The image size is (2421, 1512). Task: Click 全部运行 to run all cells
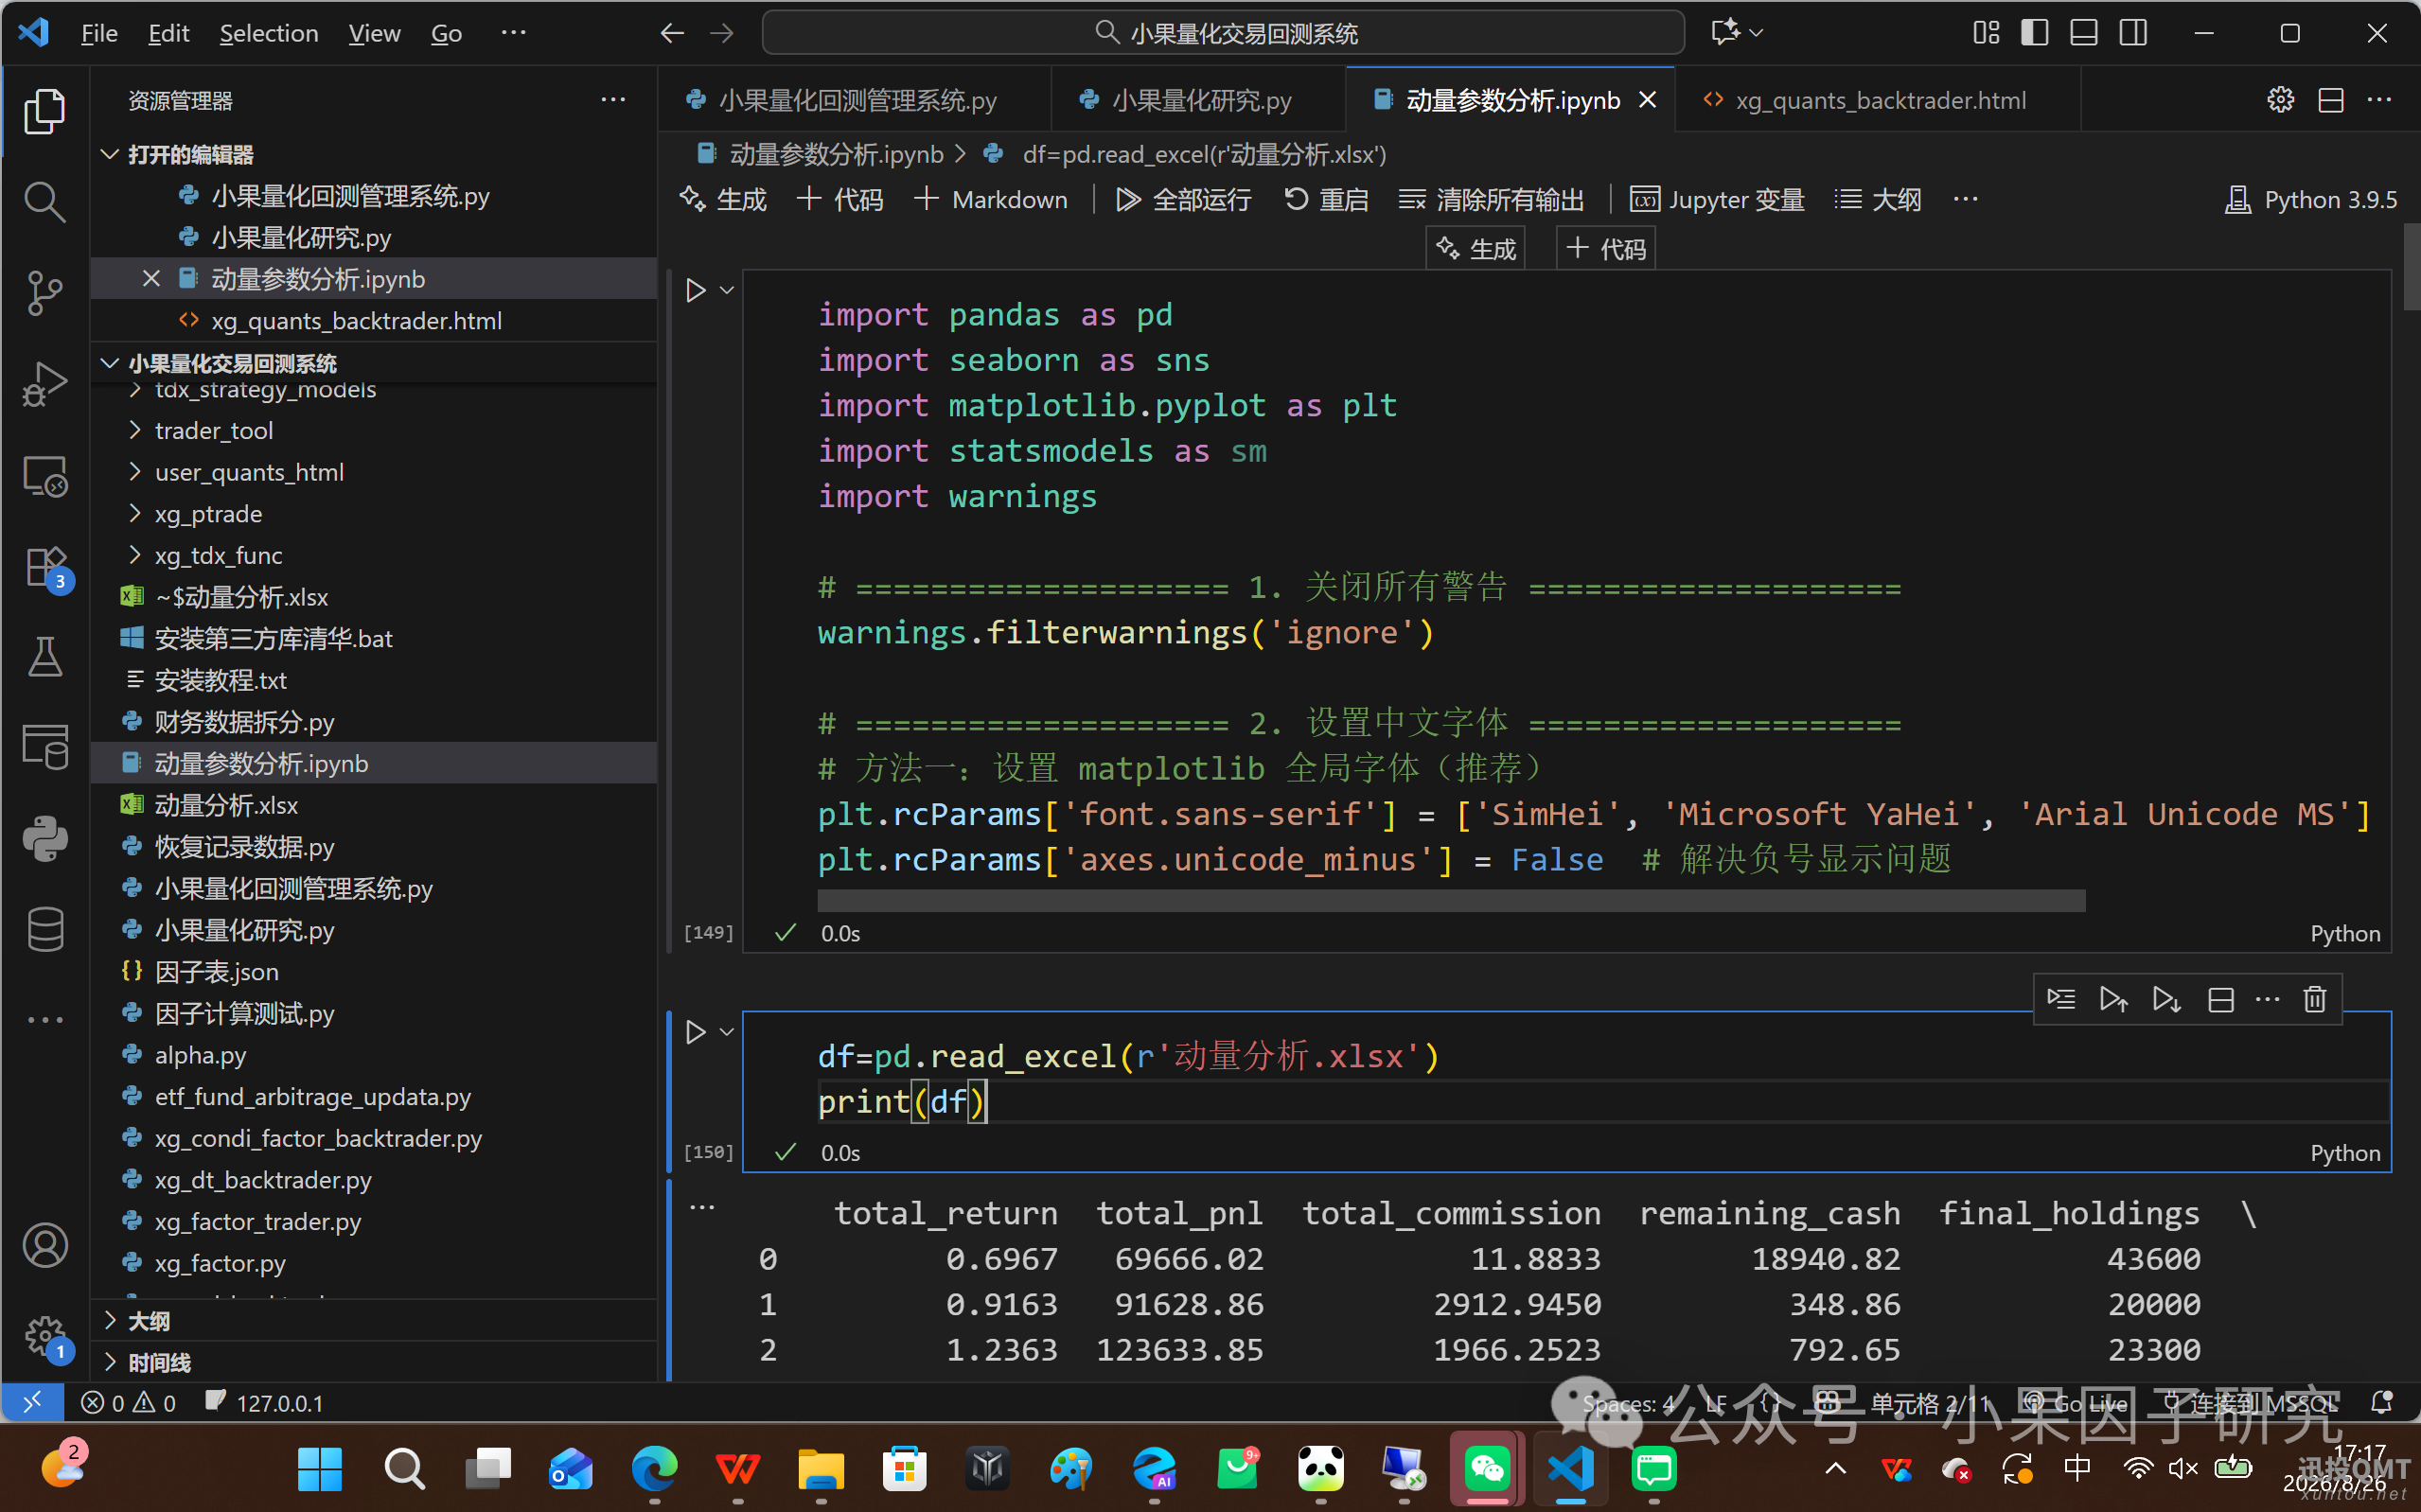tap(1183, 200)
